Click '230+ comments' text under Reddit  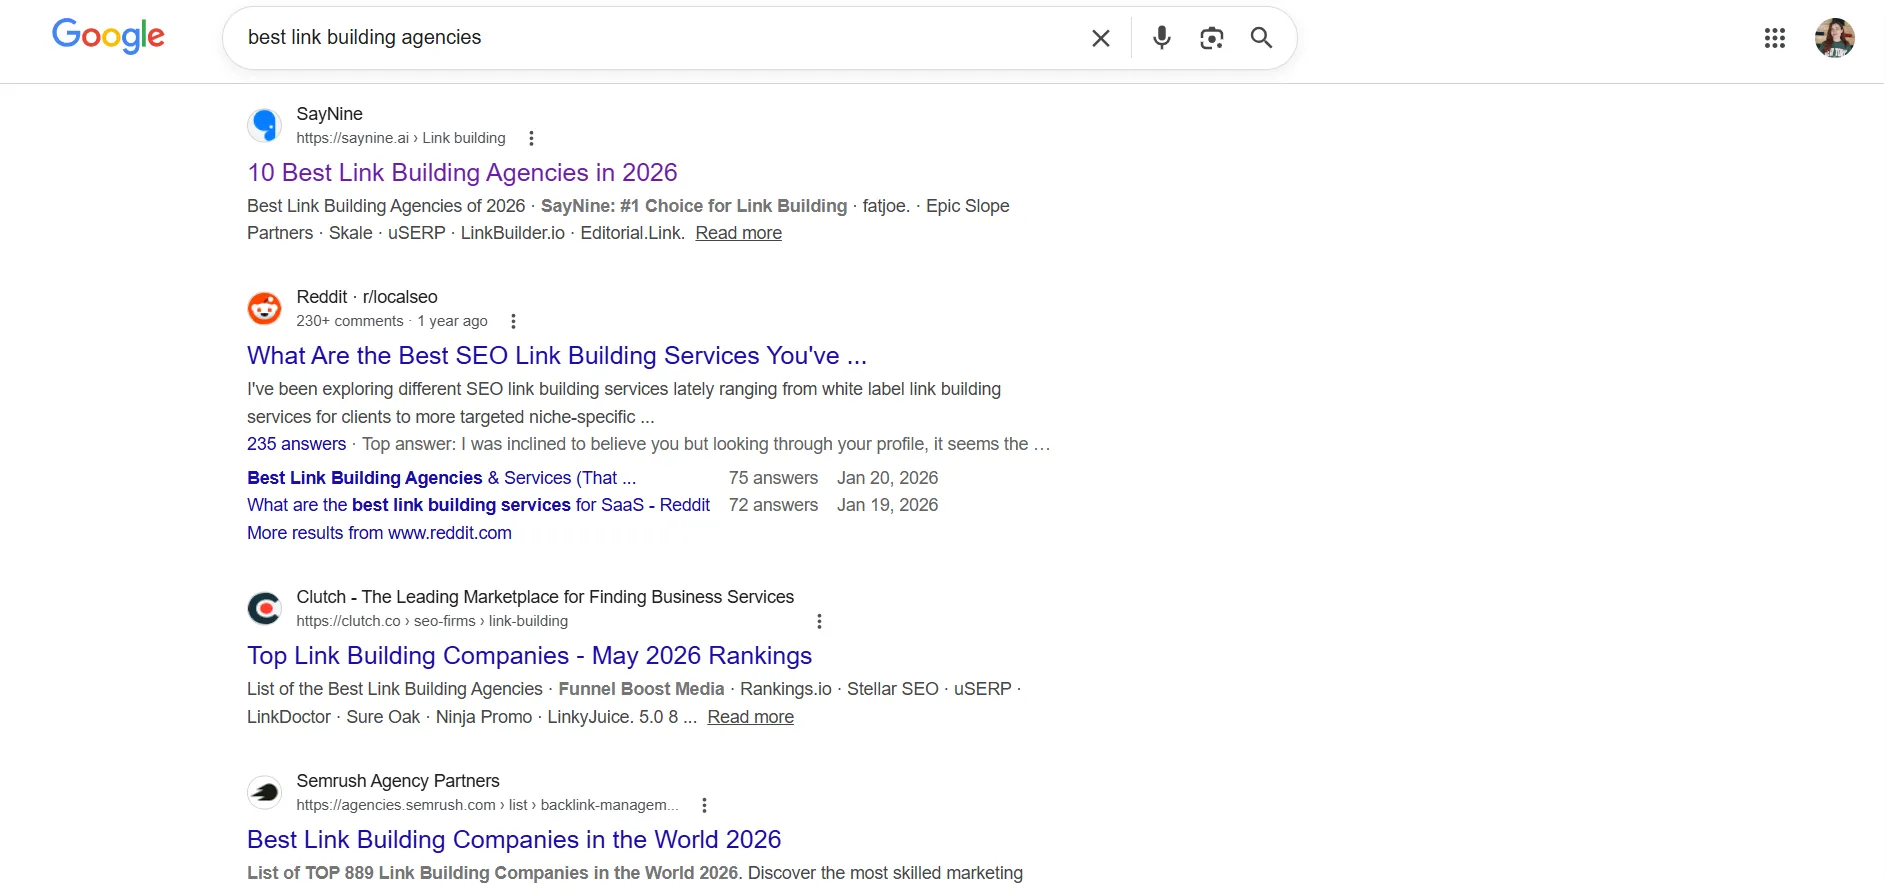click(x=350, y=321)
